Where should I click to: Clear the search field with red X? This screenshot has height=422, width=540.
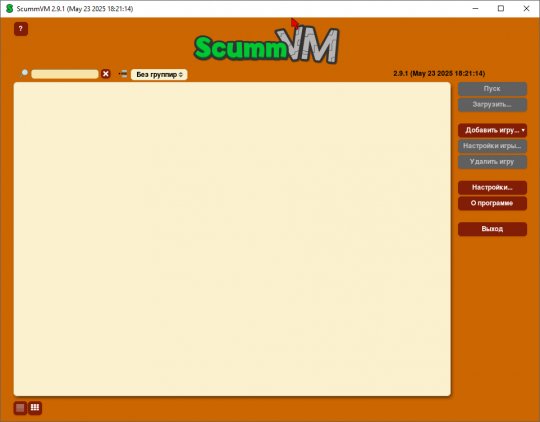point(106,74)
